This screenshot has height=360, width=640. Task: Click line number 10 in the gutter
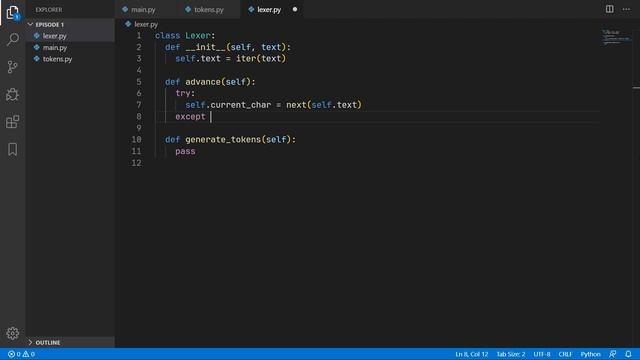pos(136,140)
